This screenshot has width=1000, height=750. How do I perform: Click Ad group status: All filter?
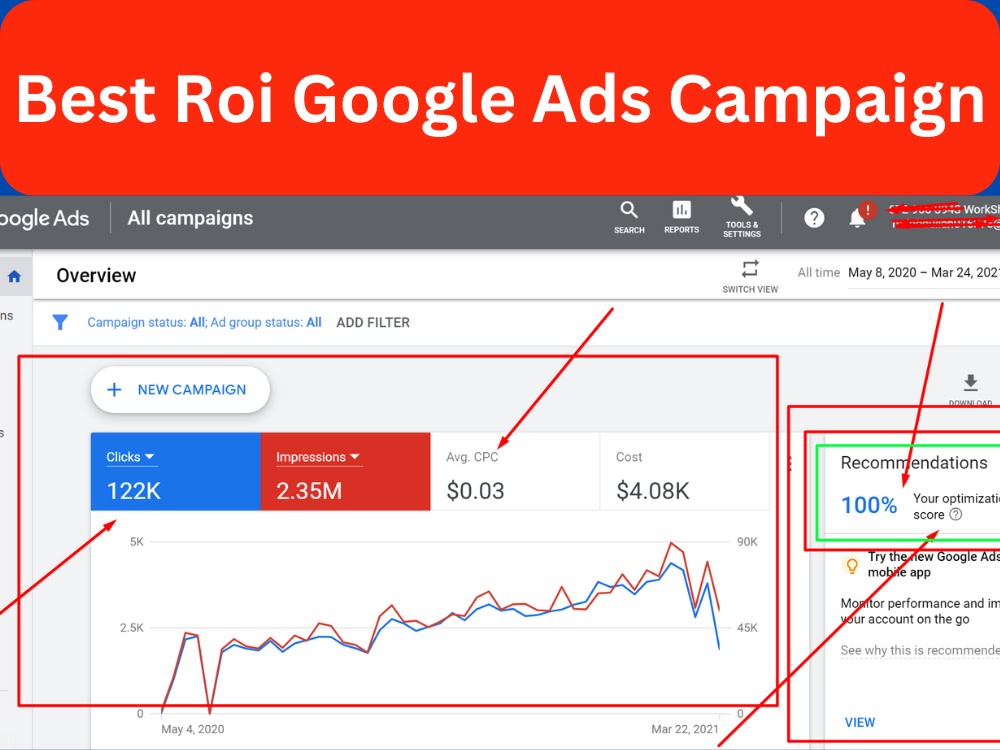coord(266,323)
